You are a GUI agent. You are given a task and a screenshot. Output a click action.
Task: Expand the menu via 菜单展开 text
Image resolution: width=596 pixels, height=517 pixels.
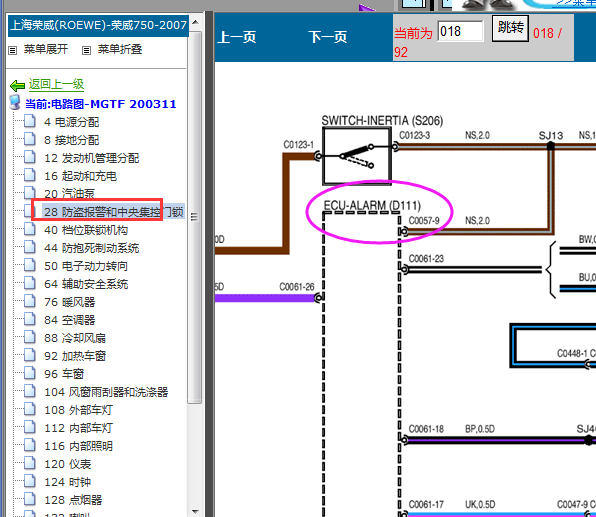[46, 49]
